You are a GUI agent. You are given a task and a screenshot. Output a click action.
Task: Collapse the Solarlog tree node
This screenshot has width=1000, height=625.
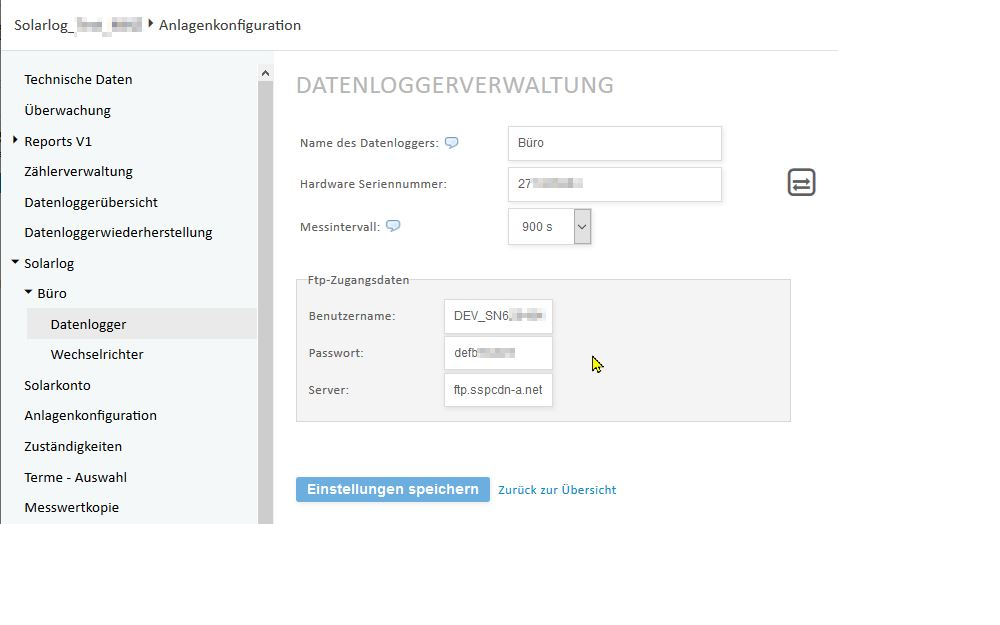click(x=15, y=261)
